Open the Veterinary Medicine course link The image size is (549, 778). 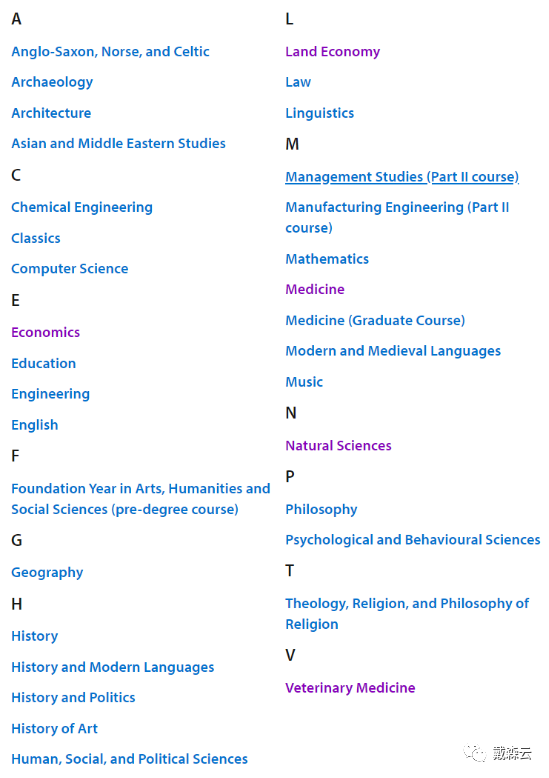350,688
